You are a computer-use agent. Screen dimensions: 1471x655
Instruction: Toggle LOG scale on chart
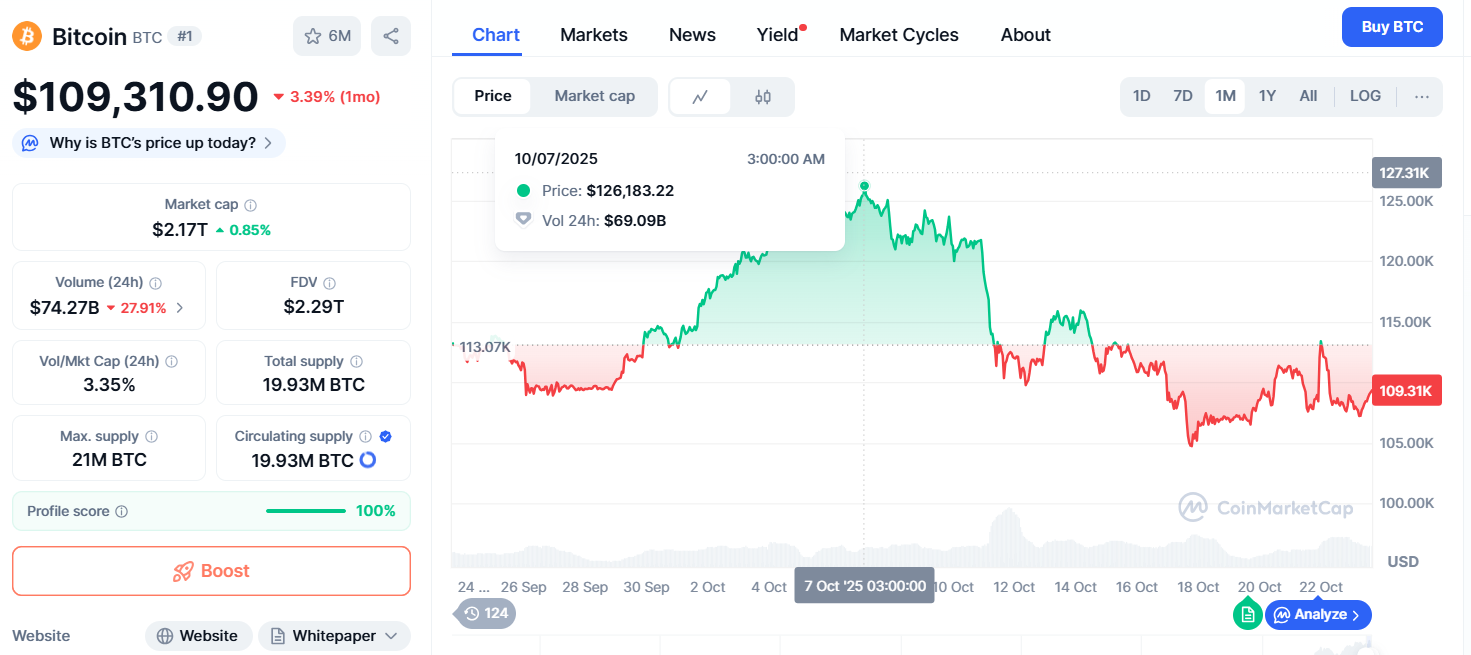[1365, 96]
